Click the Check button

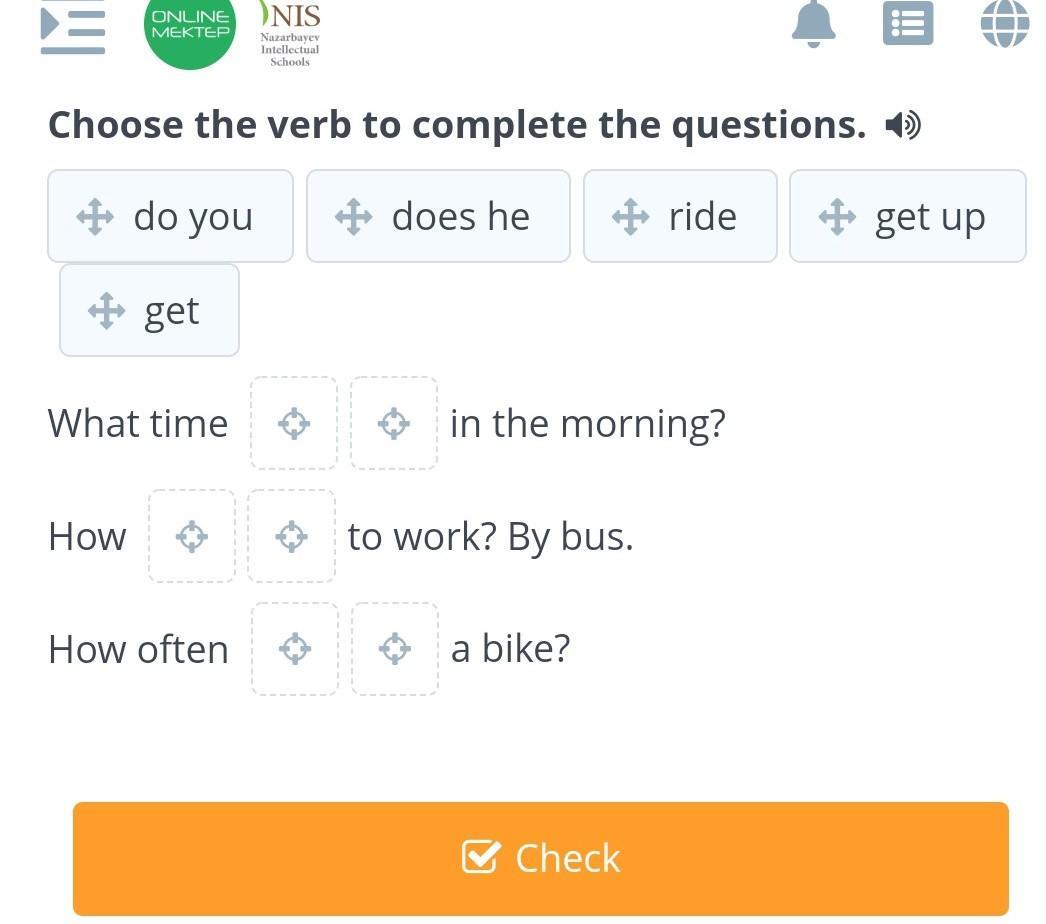[x=540, y=858]
